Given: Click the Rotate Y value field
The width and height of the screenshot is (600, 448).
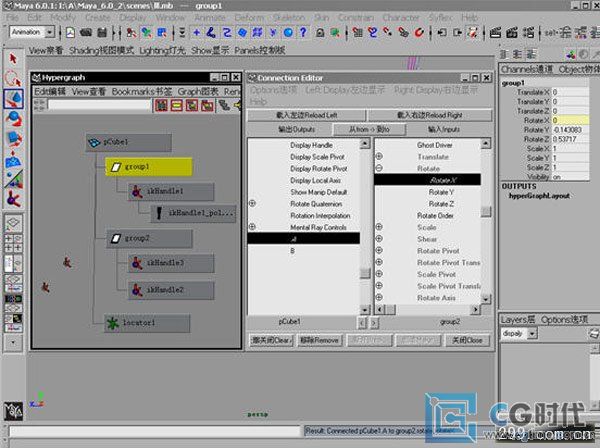Looking at the screenshot, I should pyautogui.click(x=570, y=130).
